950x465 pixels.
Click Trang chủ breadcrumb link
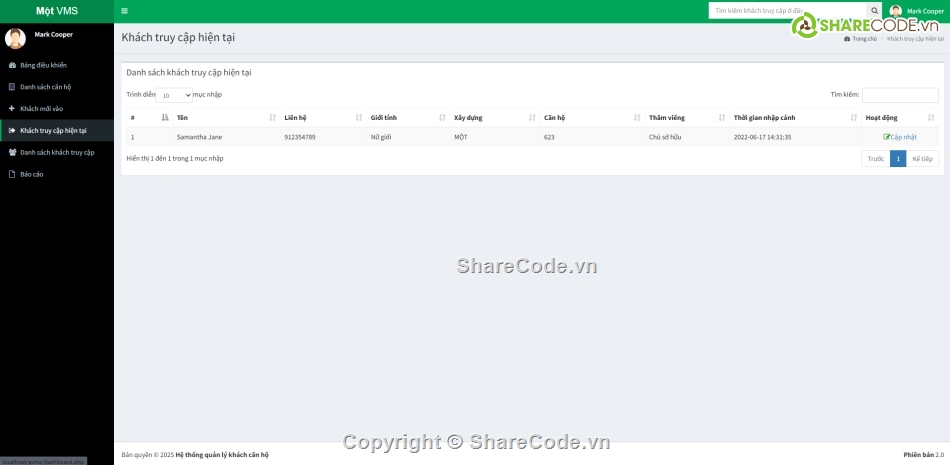pos(865,39)
